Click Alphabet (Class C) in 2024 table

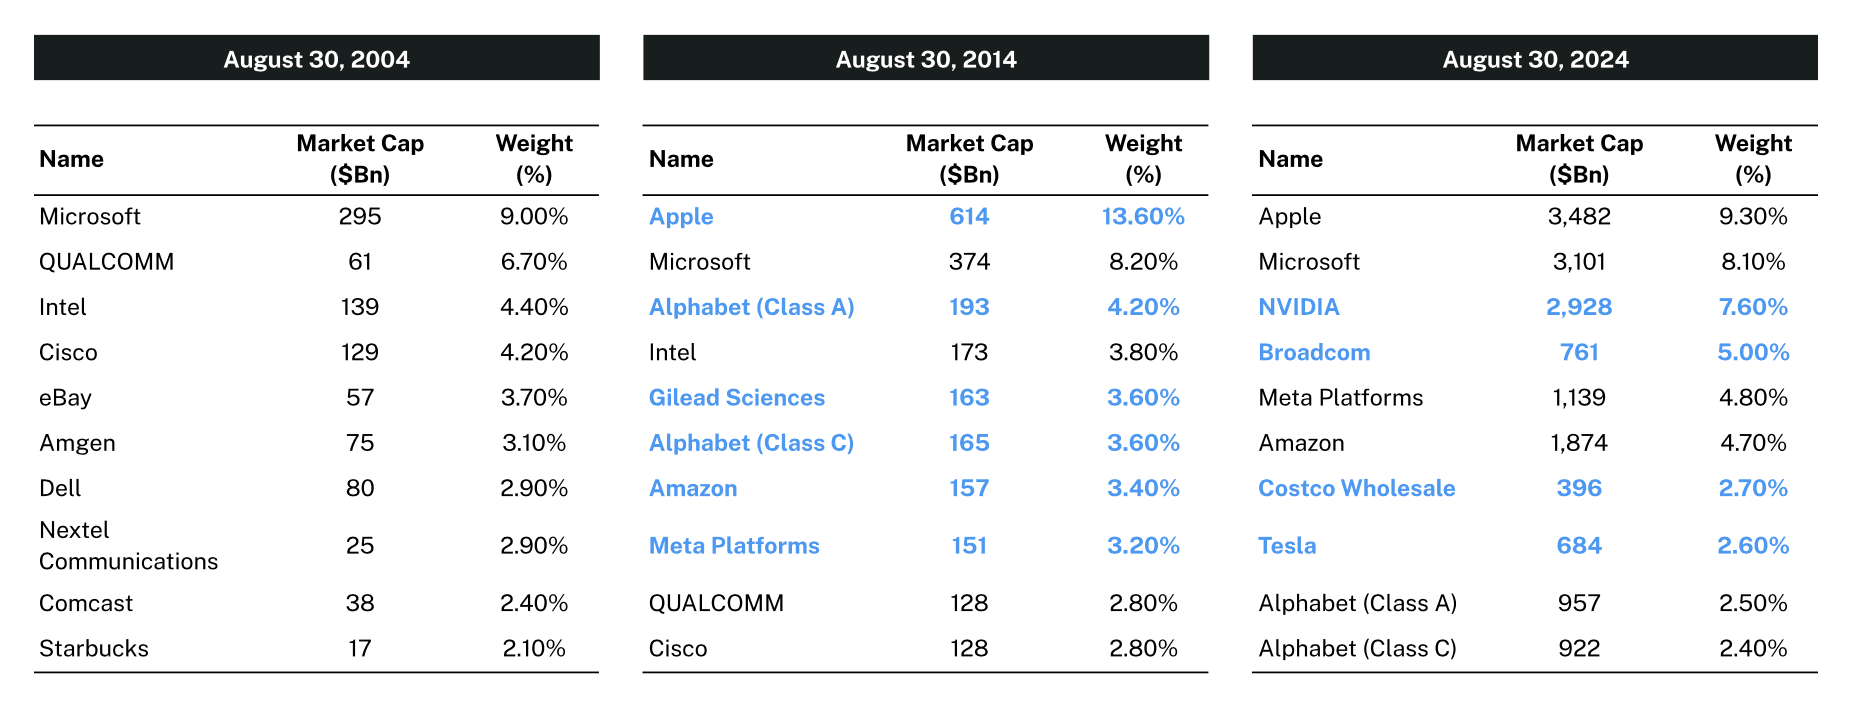(x=1357, y=649)
